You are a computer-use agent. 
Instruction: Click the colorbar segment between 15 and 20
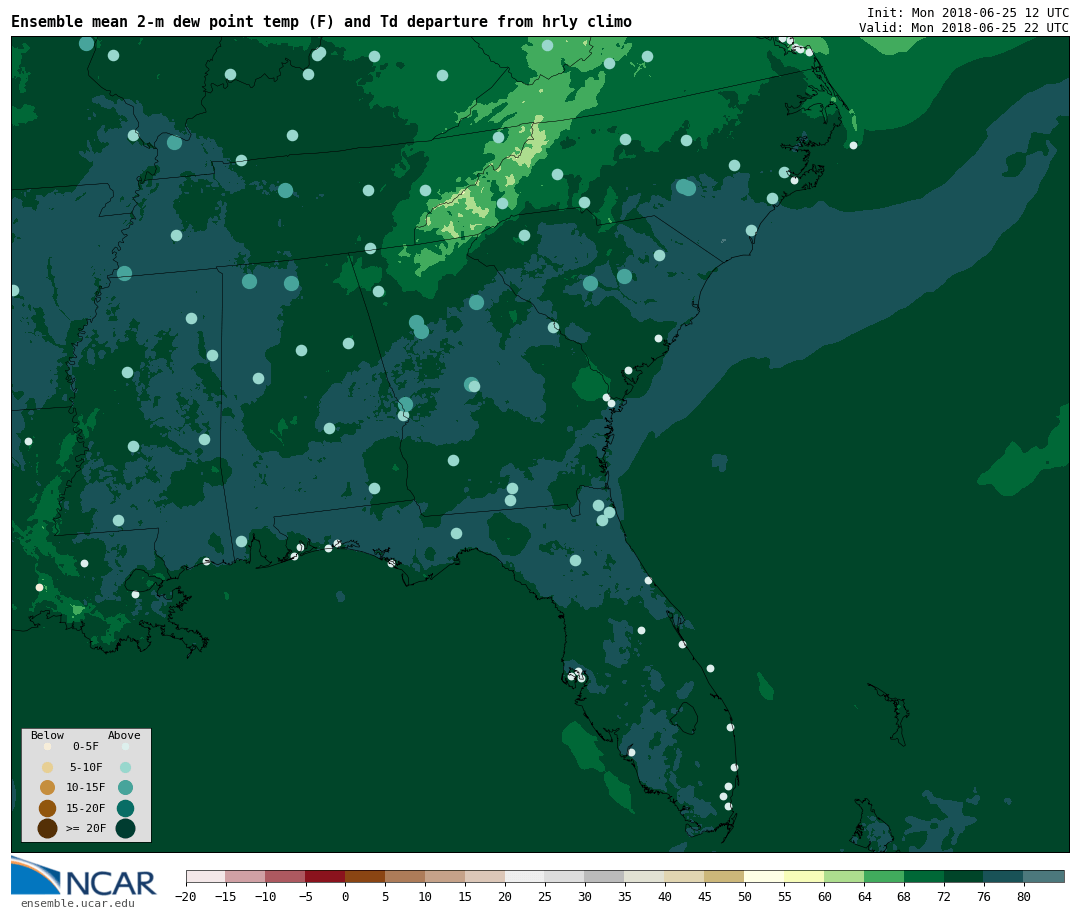coord(486,876)
